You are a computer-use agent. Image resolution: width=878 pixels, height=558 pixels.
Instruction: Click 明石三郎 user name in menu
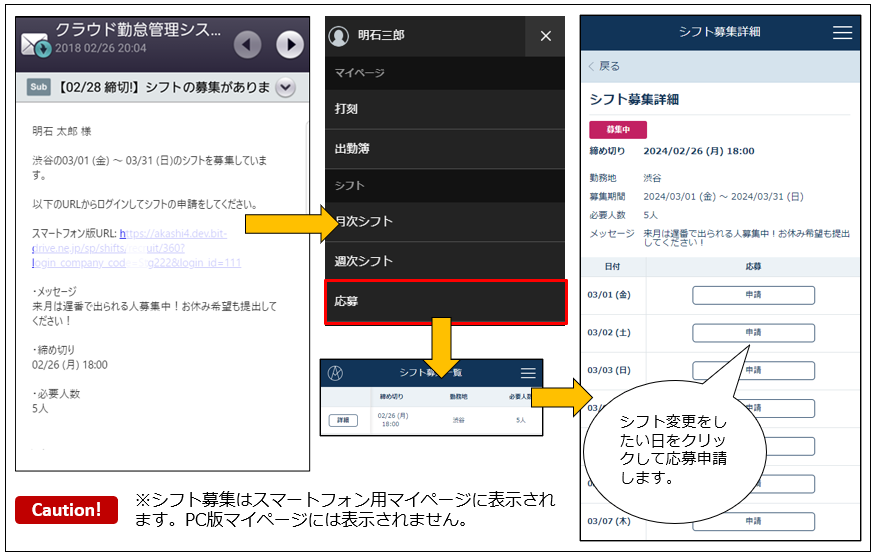tap(381, 35)
